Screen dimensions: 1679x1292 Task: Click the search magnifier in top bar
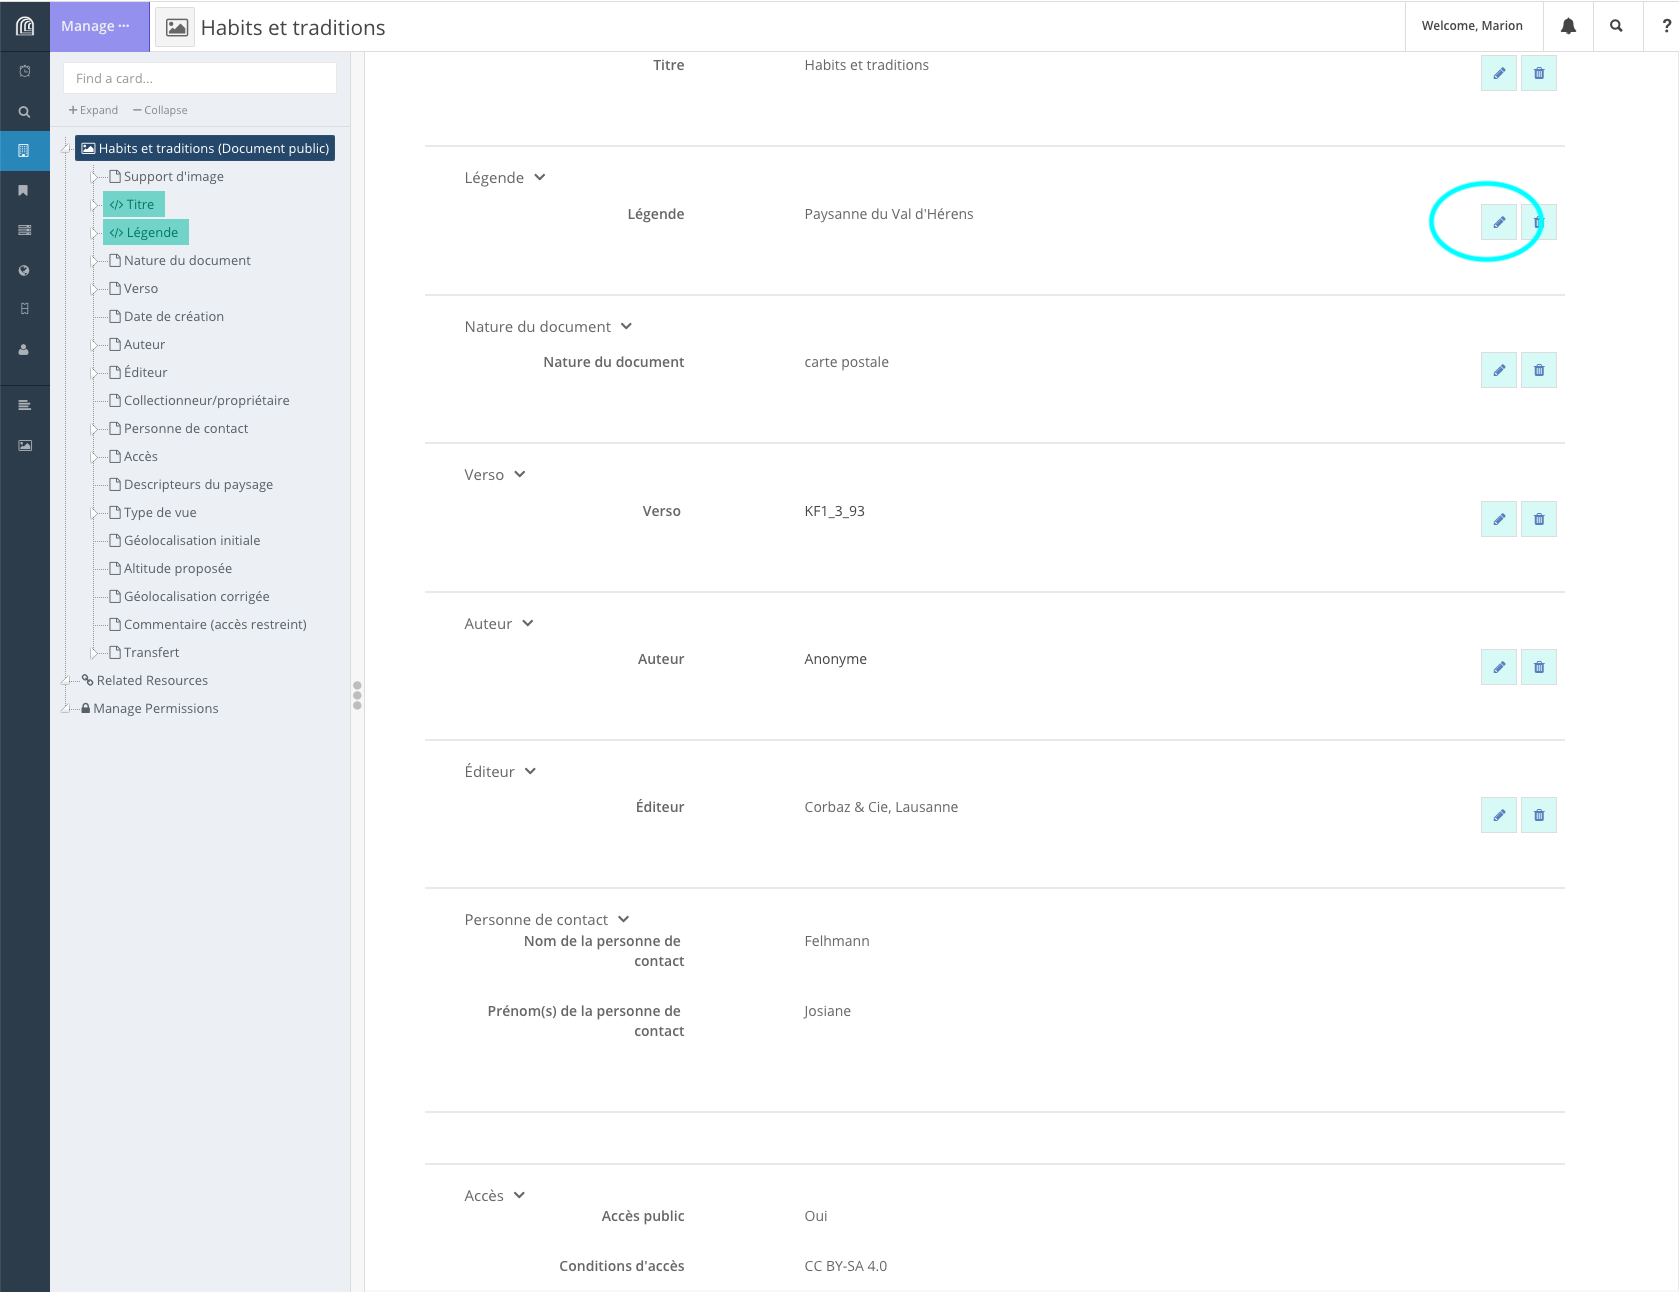[1616, 26]
